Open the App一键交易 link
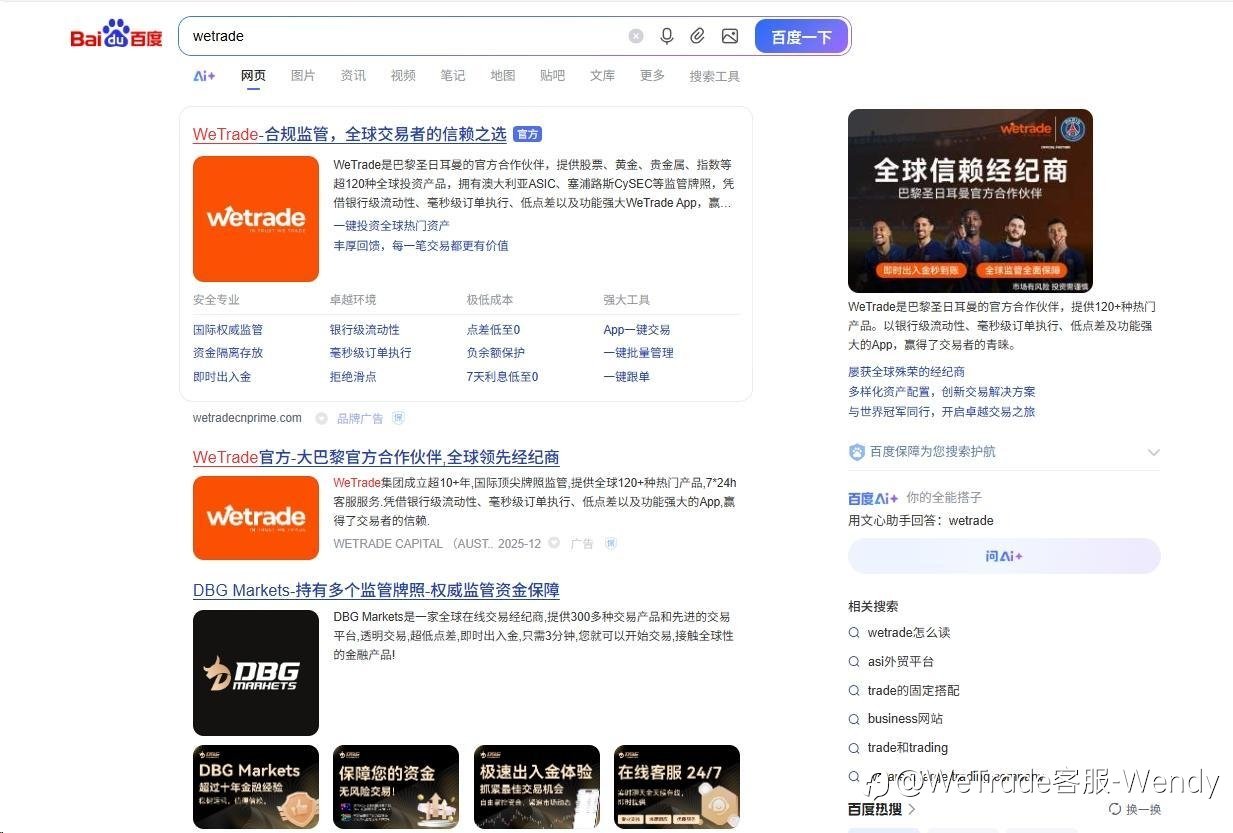Viewport: 1233px width, 833px height. 637,330
